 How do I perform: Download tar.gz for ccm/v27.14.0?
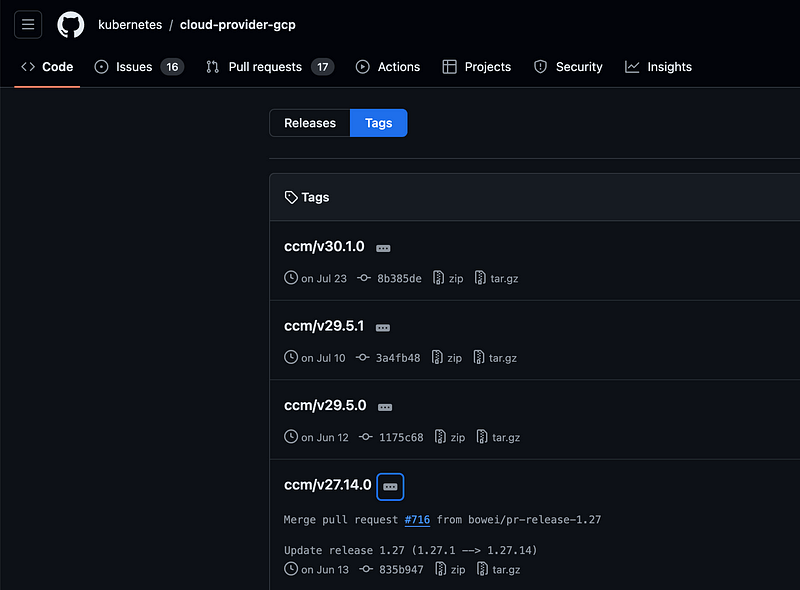498,570
